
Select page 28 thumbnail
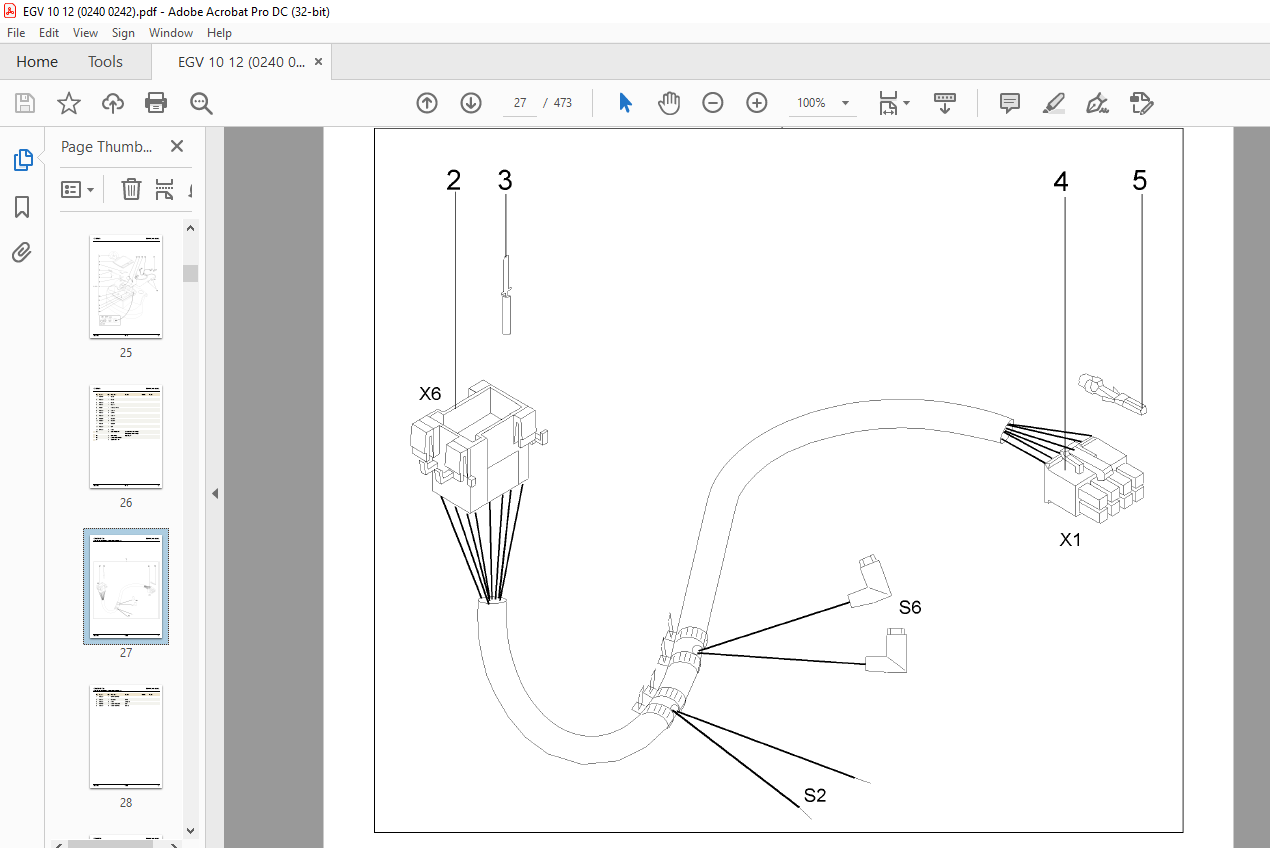126,737
